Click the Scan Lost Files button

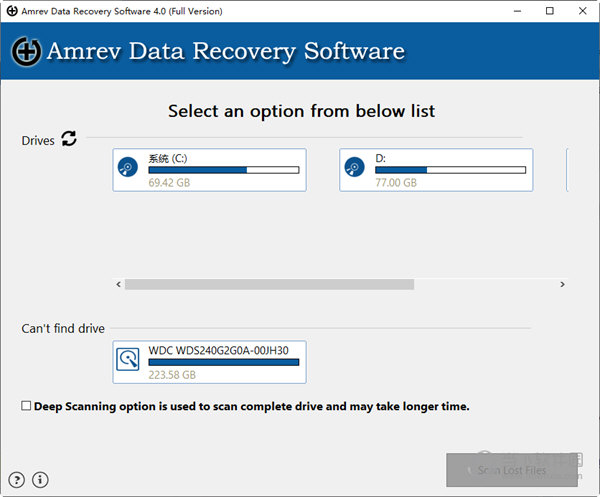[512, 470]
